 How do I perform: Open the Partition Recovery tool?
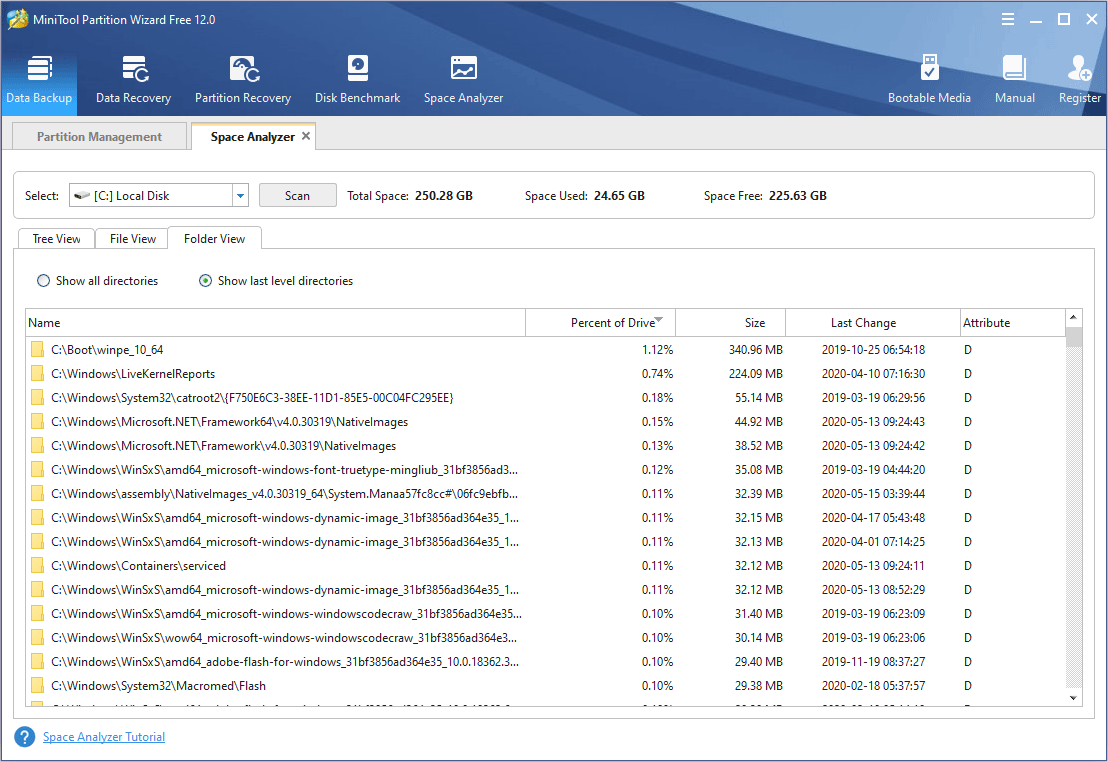click(242, 80)
